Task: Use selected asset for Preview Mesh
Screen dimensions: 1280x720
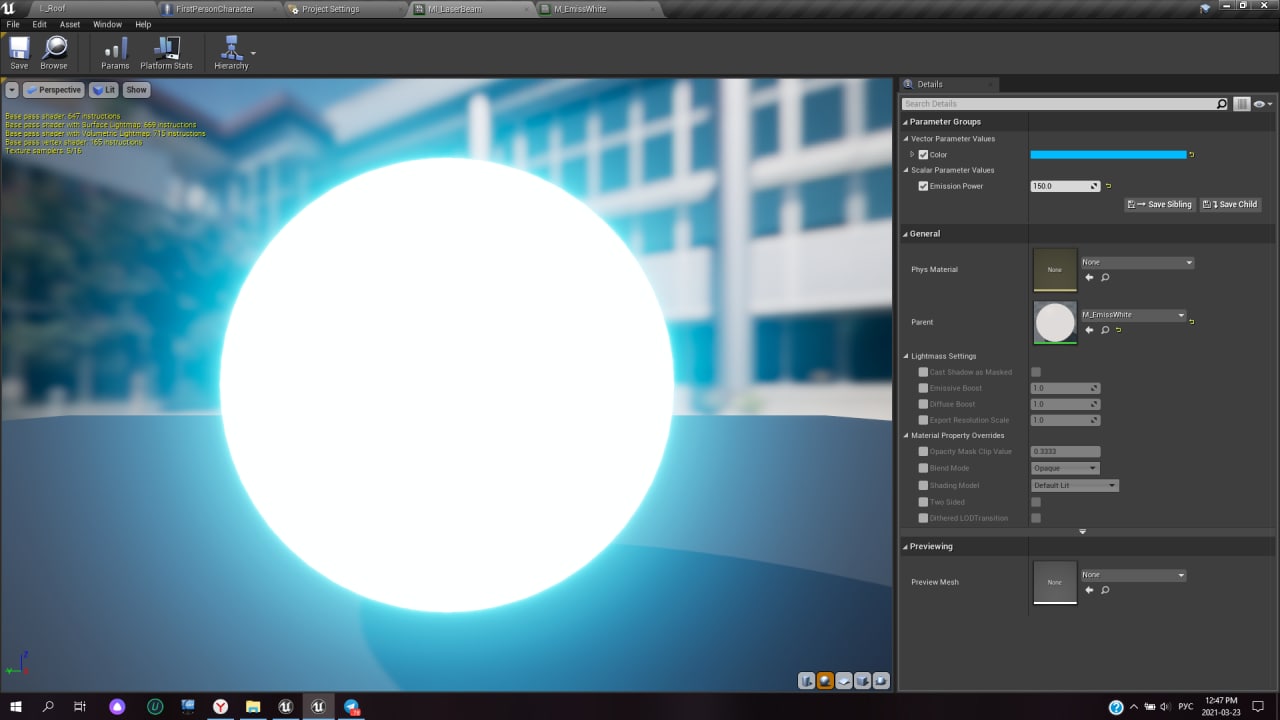Action: (x=1089, y=590)
